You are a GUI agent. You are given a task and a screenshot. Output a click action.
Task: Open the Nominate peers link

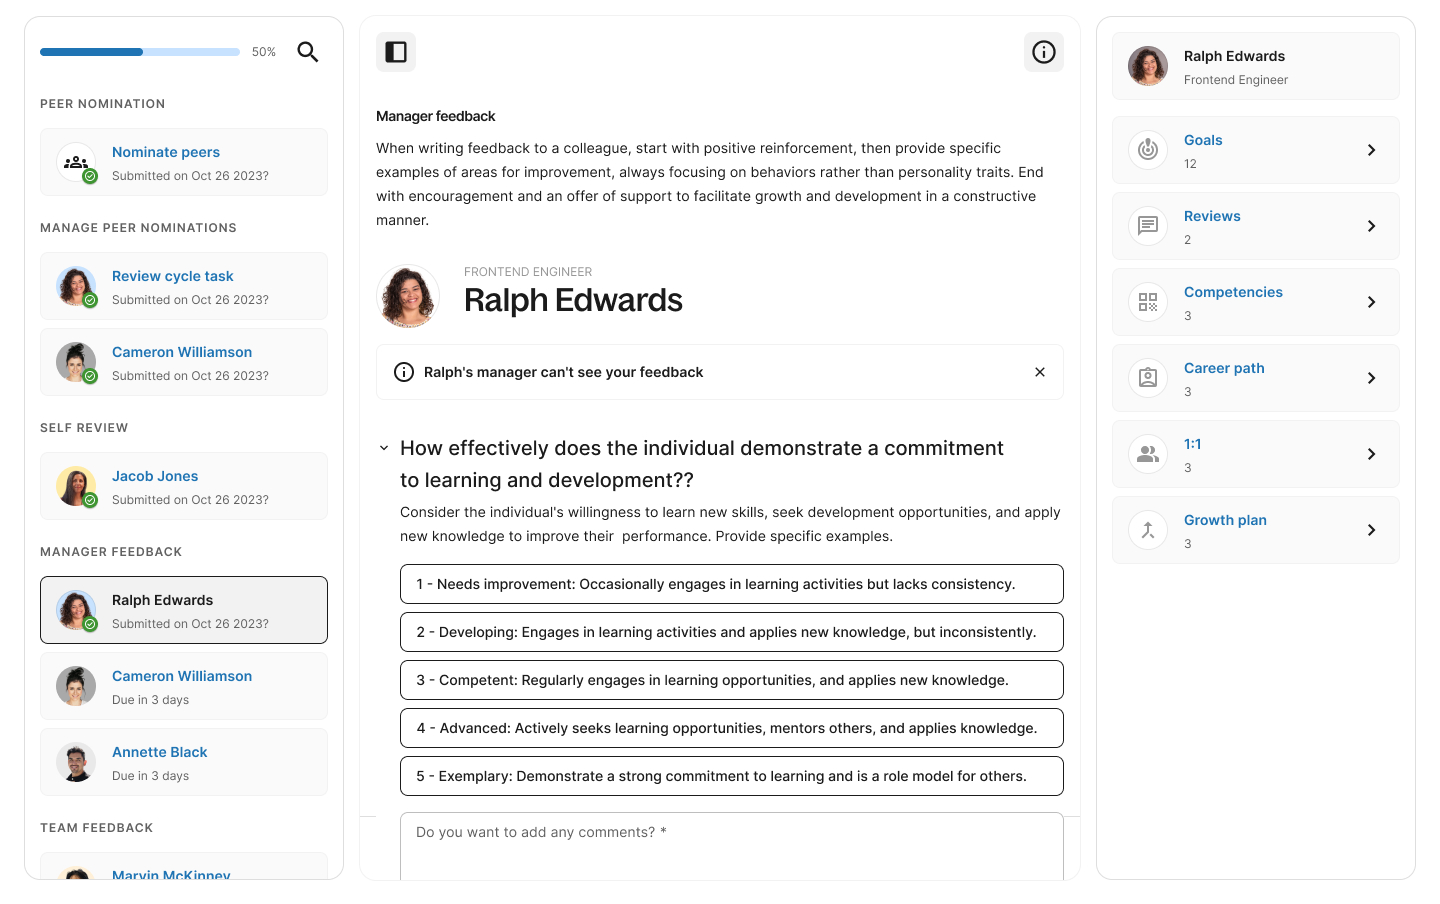(166, 152)
